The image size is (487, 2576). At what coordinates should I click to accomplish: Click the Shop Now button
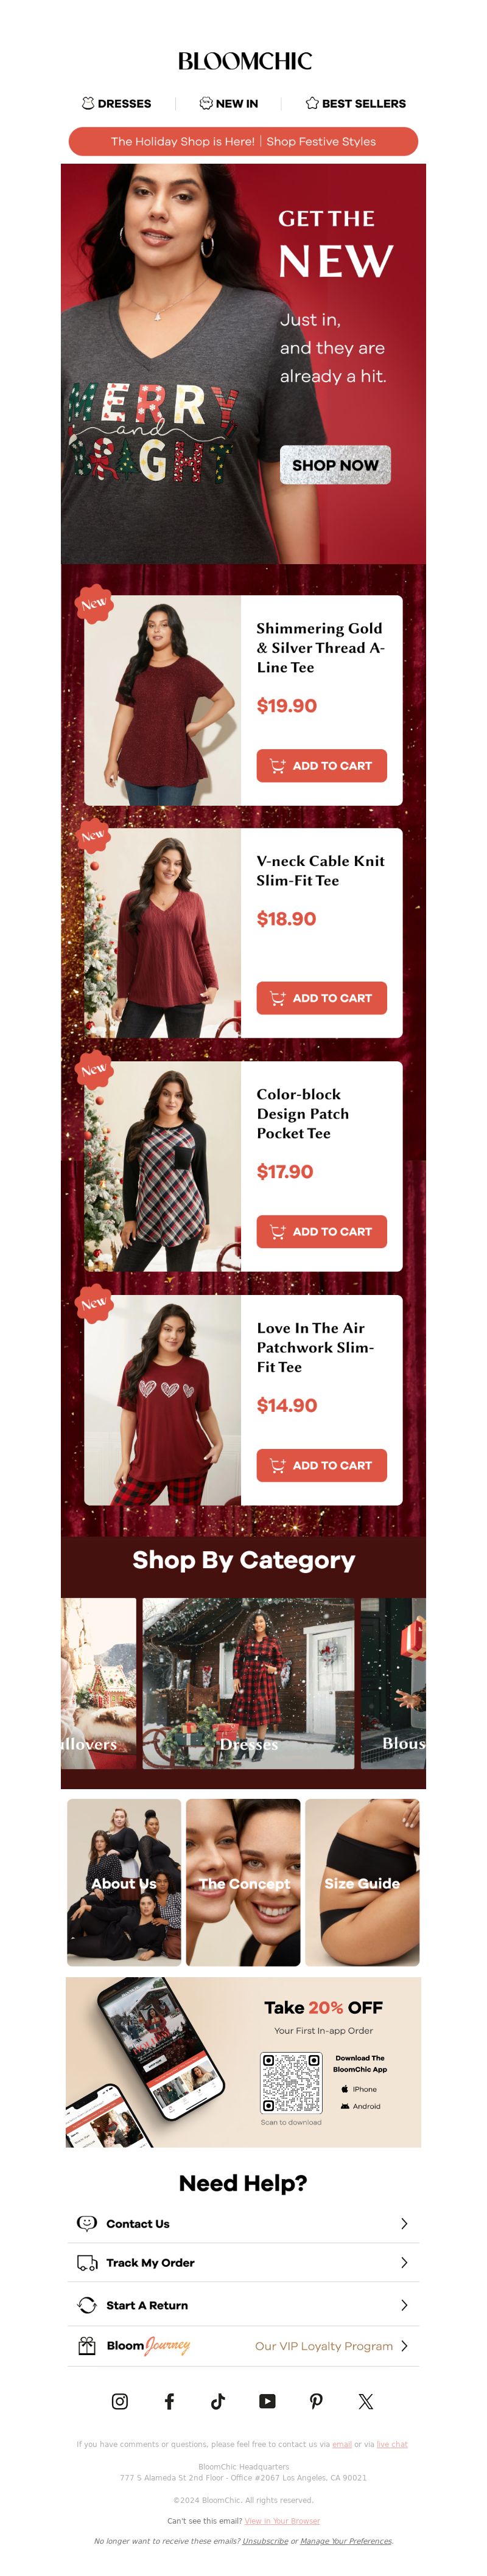coord(335,465)
